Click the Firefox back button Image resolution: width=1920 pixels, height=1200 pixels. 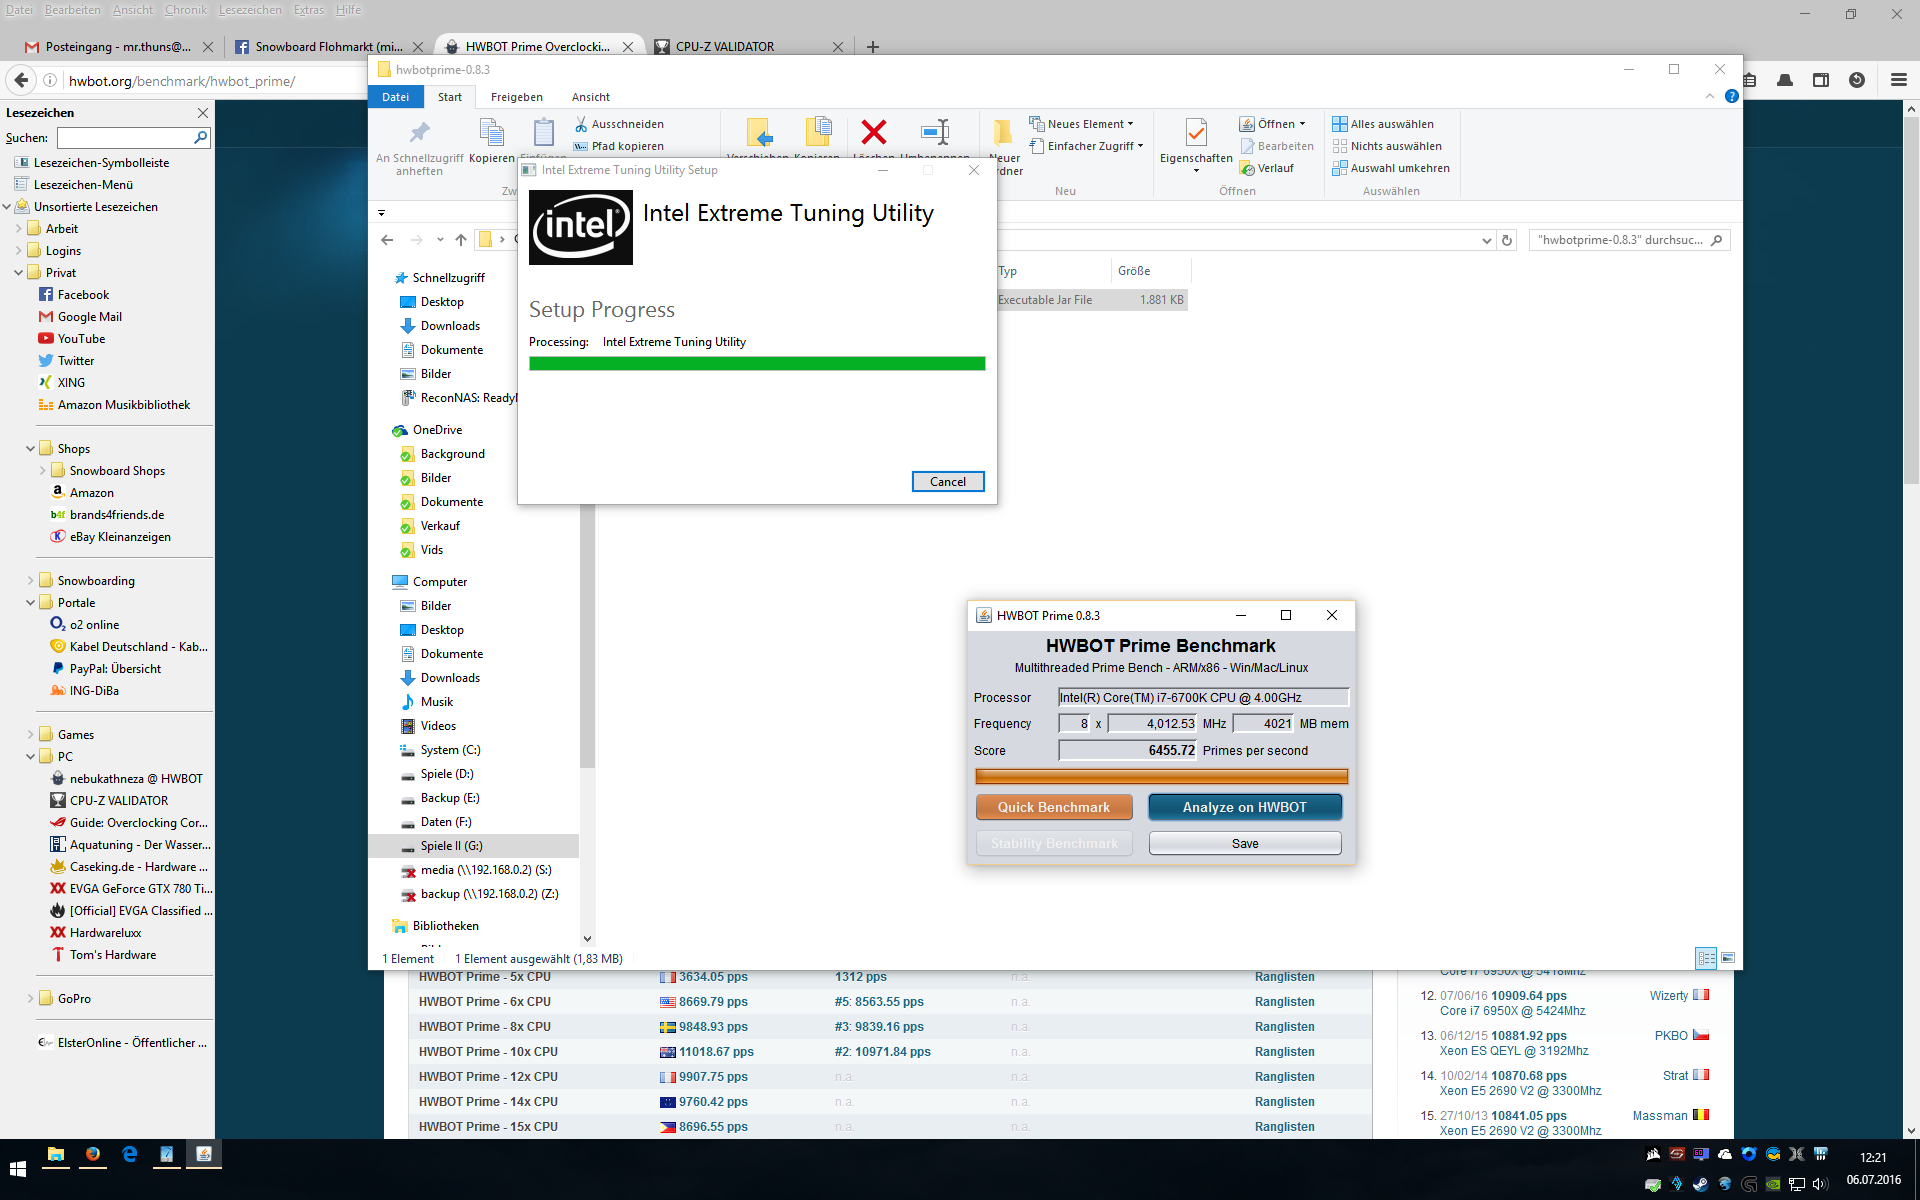[x=20, y=80]
